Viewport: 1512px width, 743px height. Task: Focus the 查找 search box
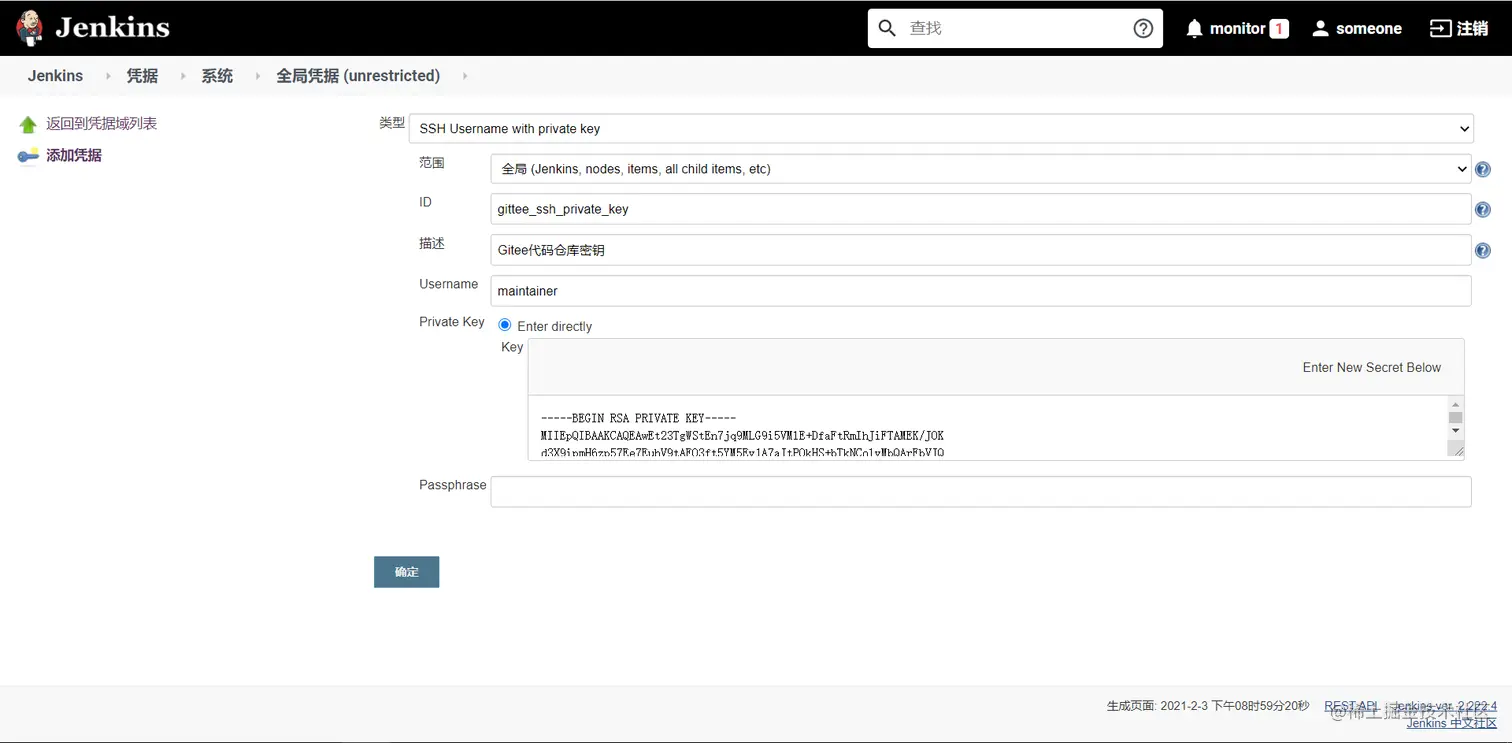(1015, 28)
